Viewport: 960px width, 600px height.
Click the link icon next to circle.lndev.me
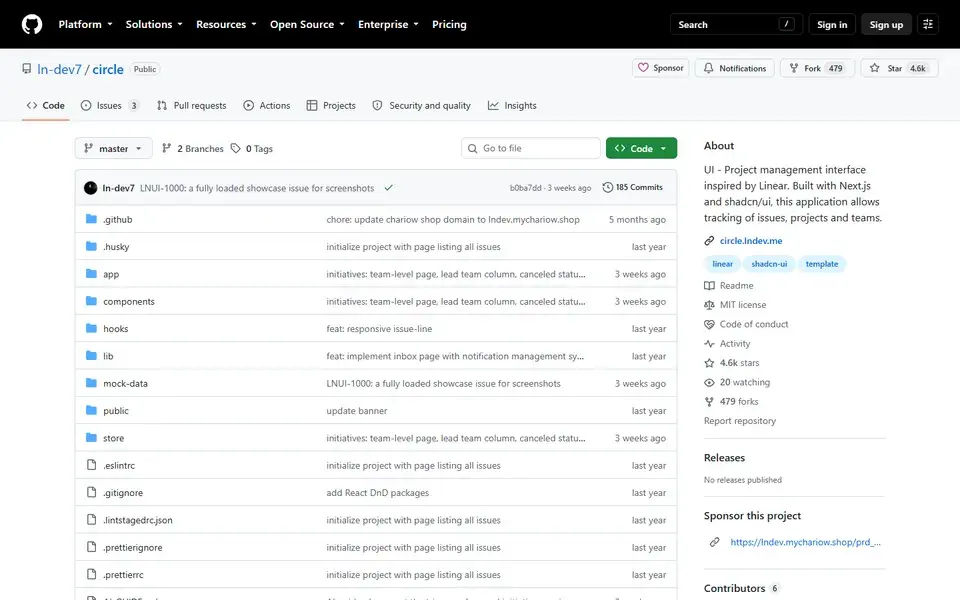[x=709, y=241]
